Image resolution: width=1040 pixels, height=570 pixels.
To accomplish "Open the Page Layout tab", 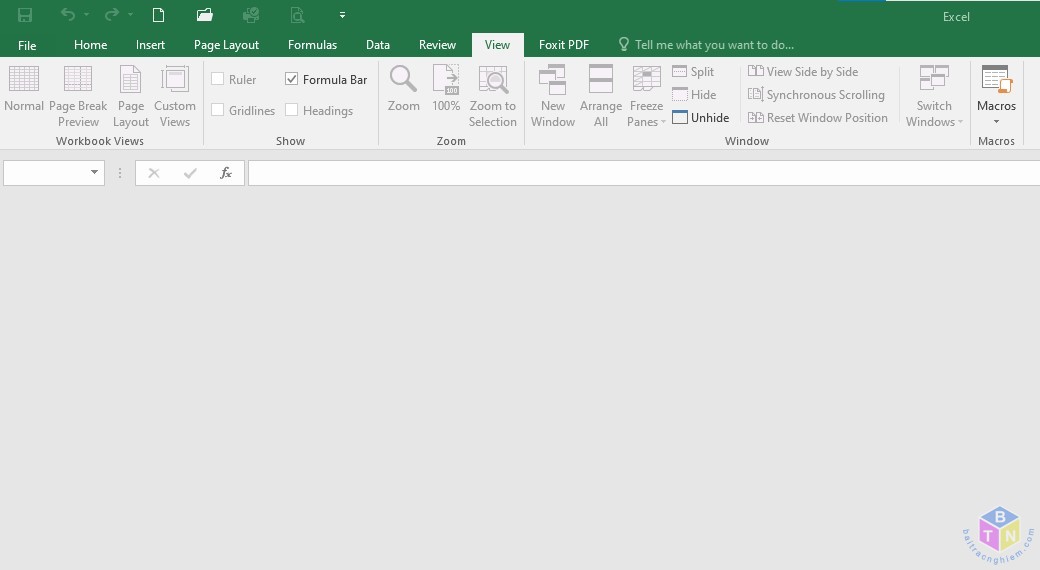I will click(226, 45).
